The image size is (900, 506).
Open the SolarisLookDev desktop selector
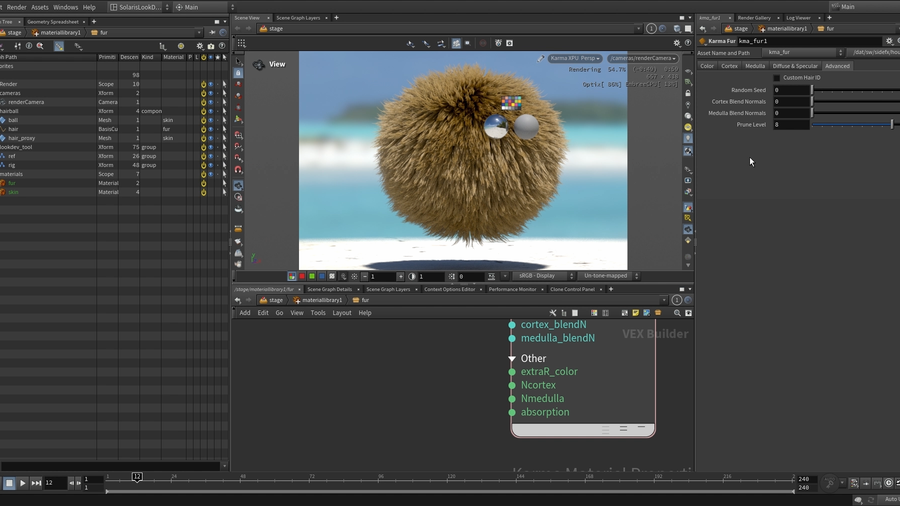pyautogui.click(x=139, y=7)
